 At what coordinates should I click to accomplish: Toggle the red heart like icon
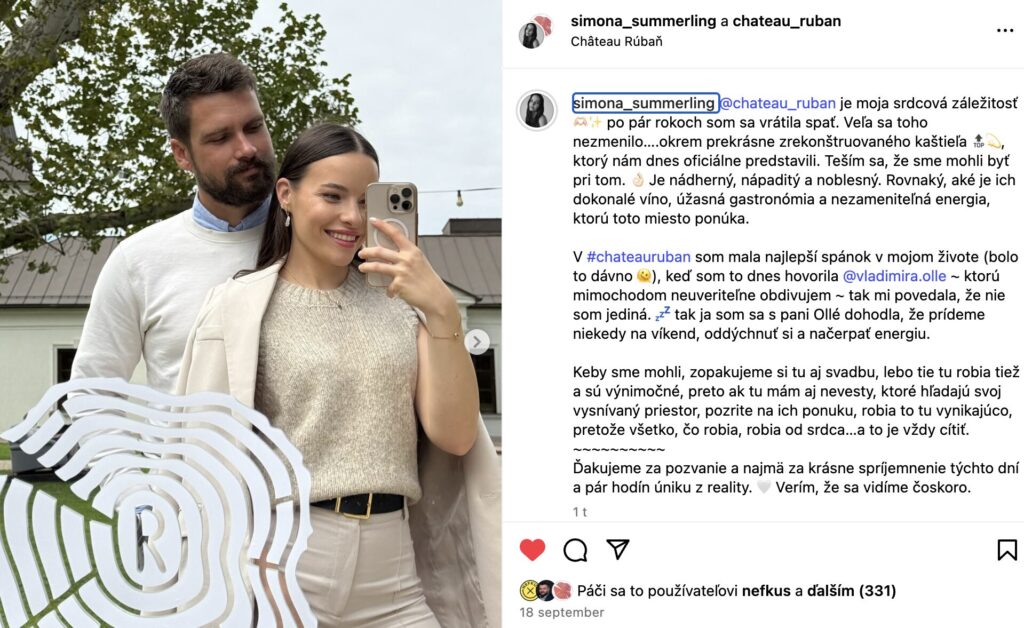(532, 550)
